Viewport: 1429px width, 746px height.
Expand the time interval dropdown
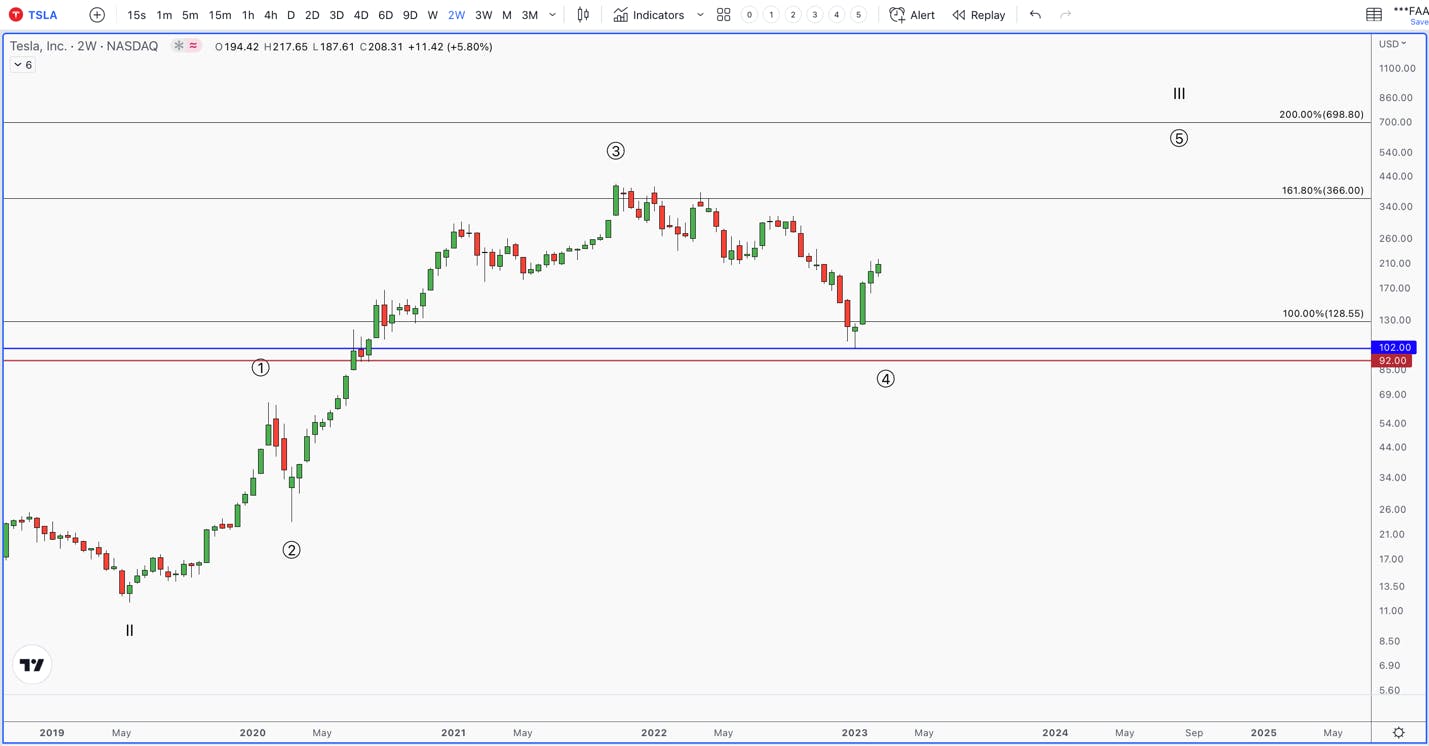[x=553, y=15]
